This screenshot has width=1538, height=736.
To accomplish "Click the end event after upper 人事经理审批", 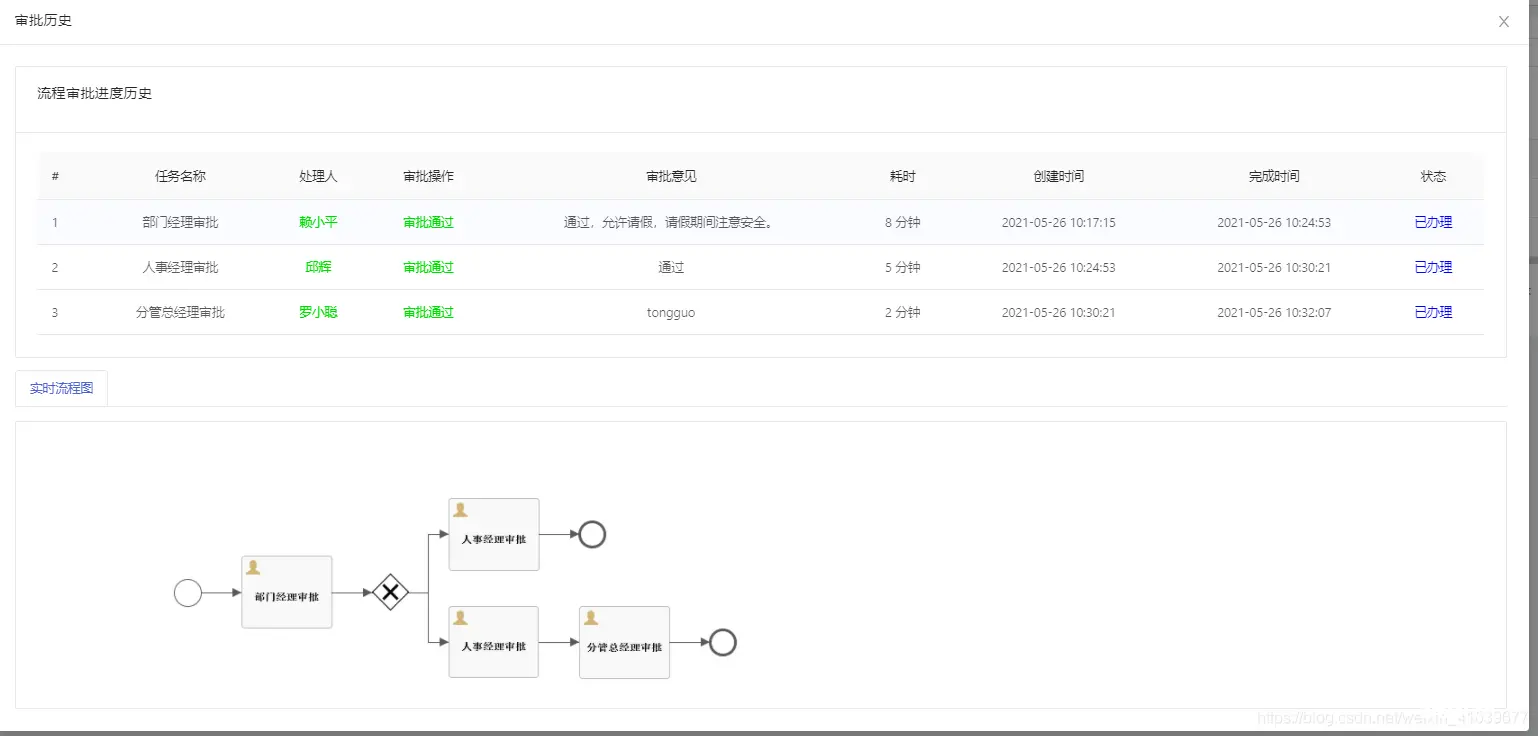I will (x=592, y=535).
